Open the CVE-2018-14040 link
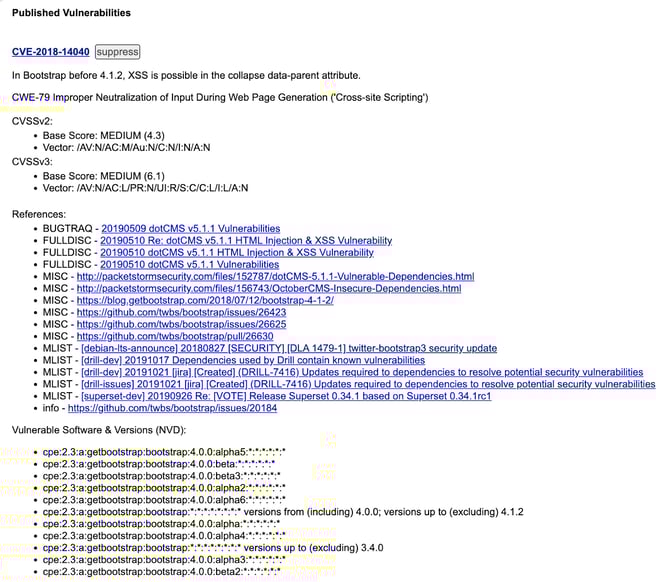This screenshot has height=582, width=664. coord(50,52)
